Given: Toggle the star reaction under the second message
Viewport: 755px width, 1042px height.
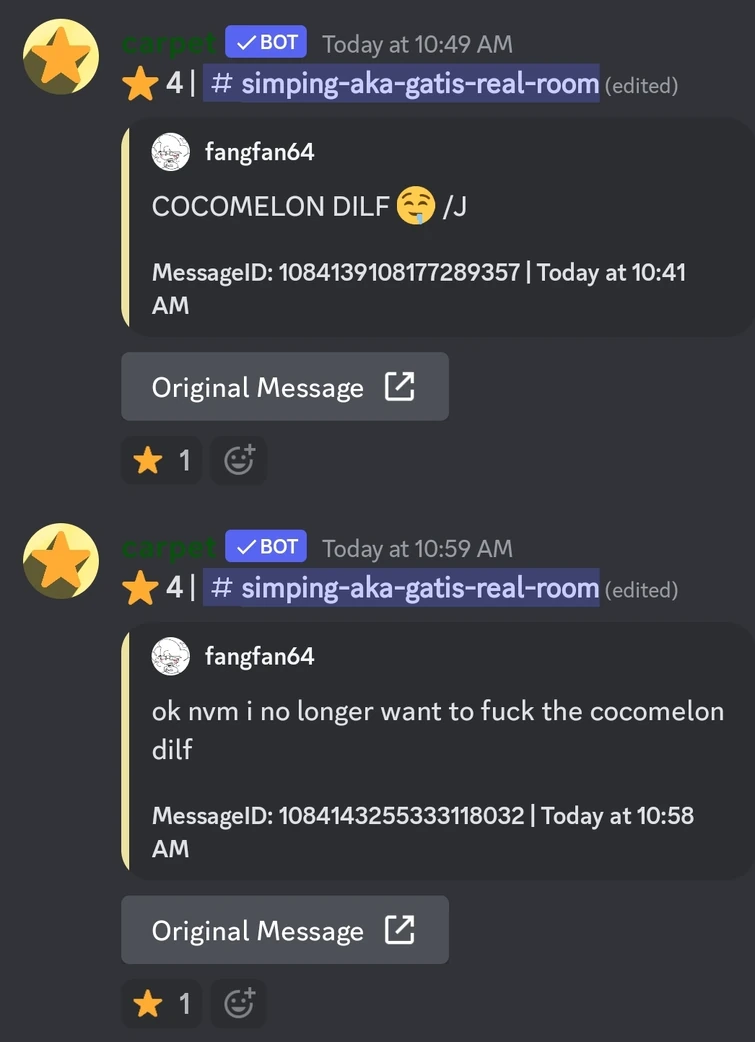Looking at the screenshot, I should [x=162, y=1003].
